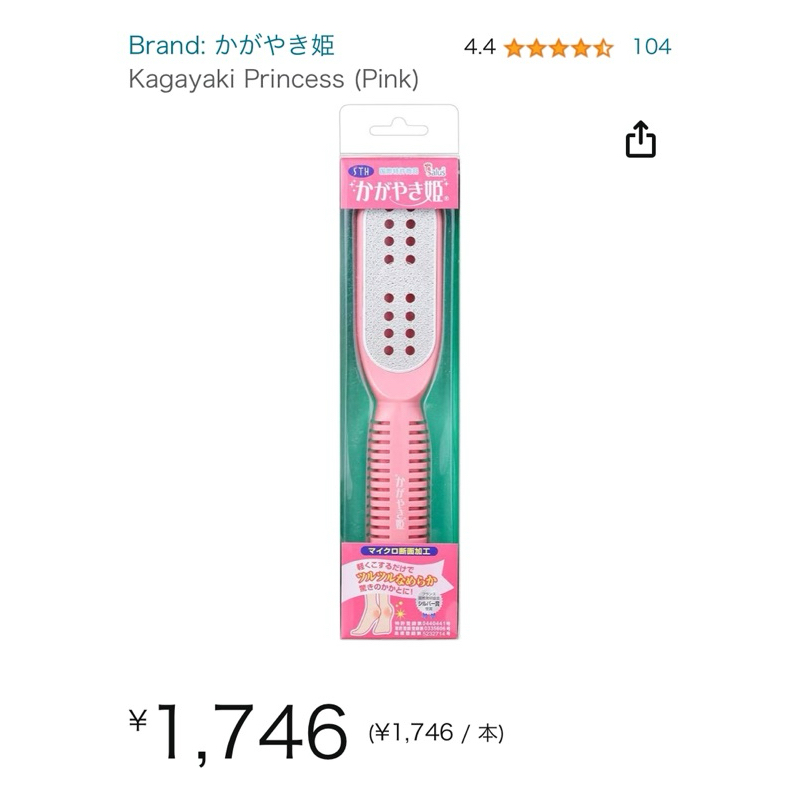The height and width of the screenshot is (800, 800).
Task: Click the half-filled fifth rating star
Action: (603, 48)
